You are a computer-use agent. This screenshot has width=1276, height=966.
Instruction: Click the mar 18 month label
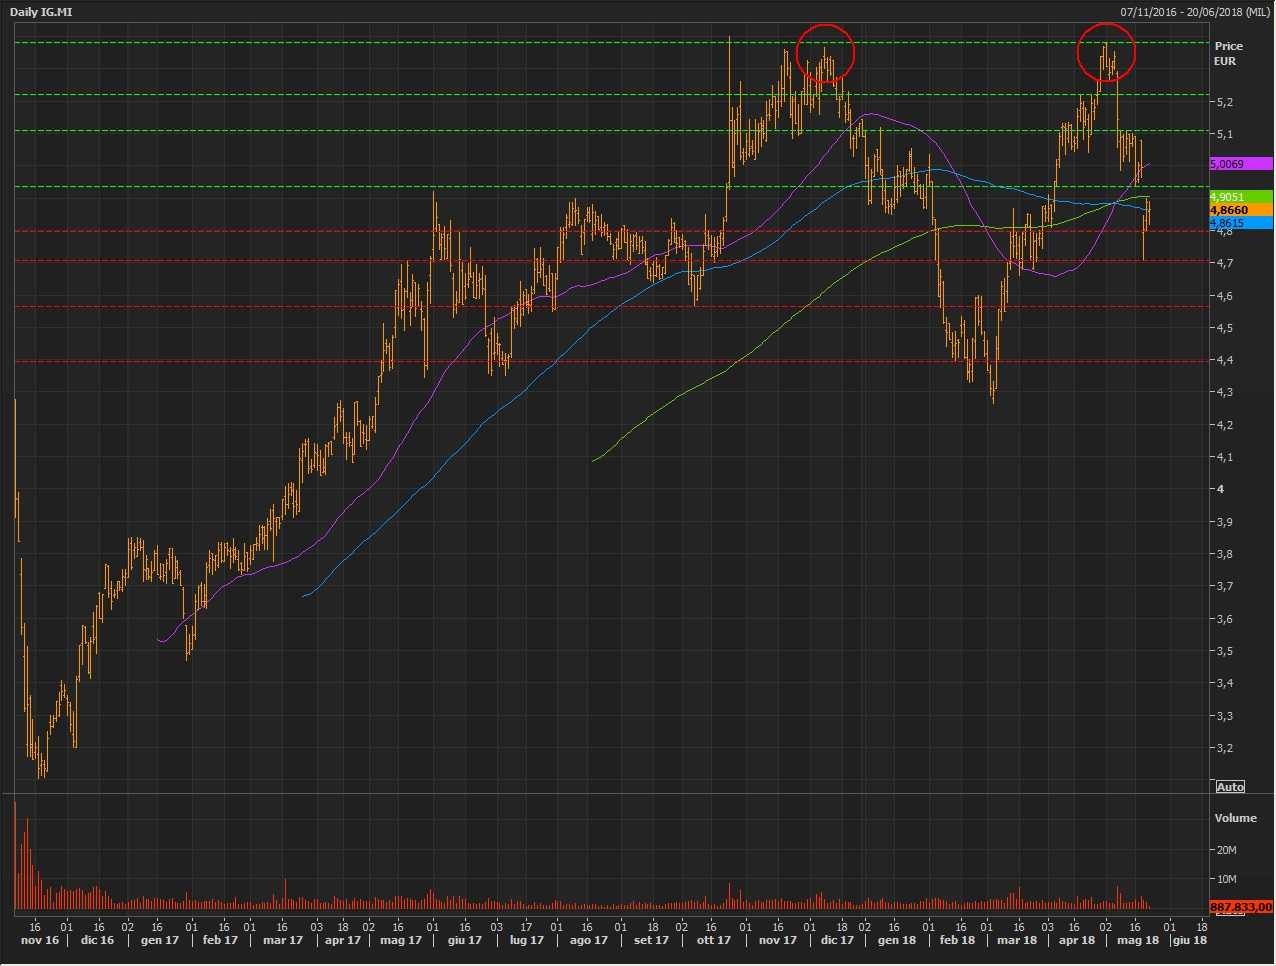[x=1017, y=940]
